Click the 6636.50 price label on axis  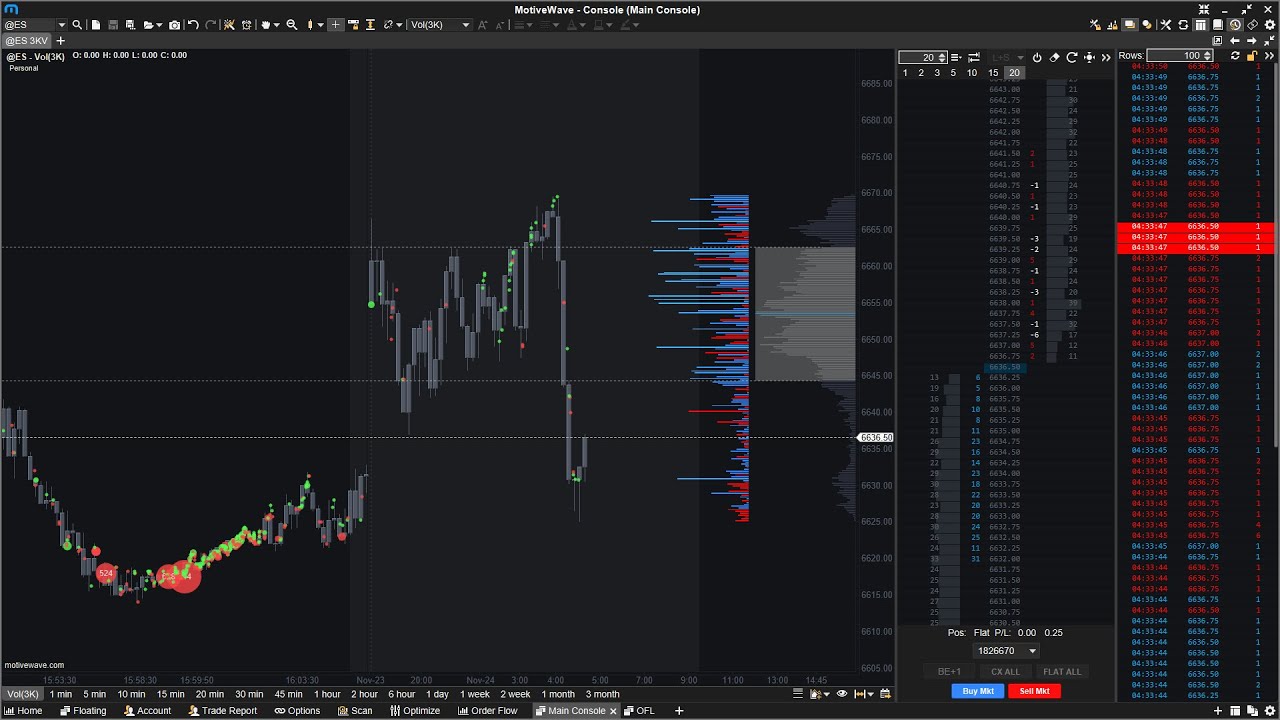coord(876,438)
